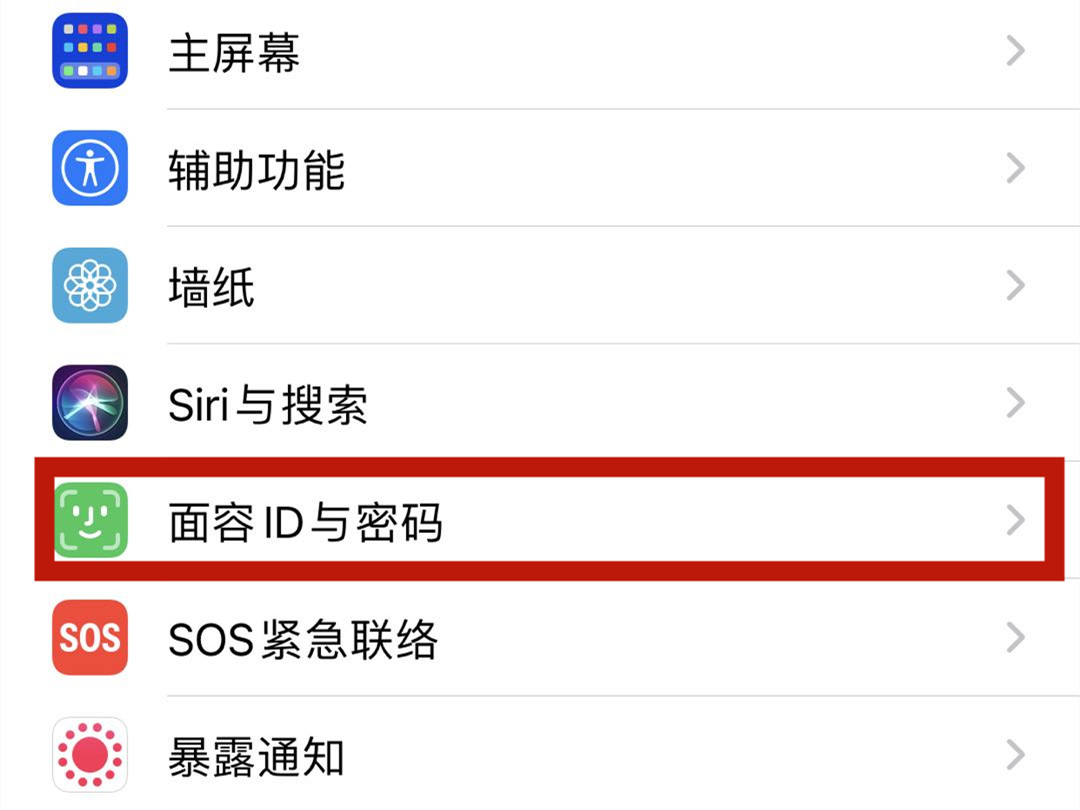Tap the red SOS icon
Screen dimensions: 1080x810
pos(90,637)
